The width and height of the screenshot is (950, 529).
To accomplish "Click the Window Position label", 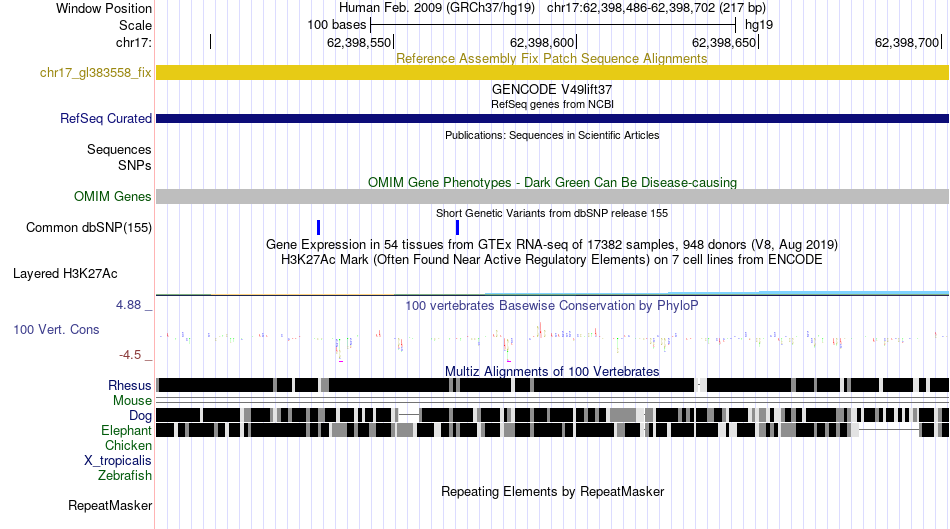I will pos(104,8).
